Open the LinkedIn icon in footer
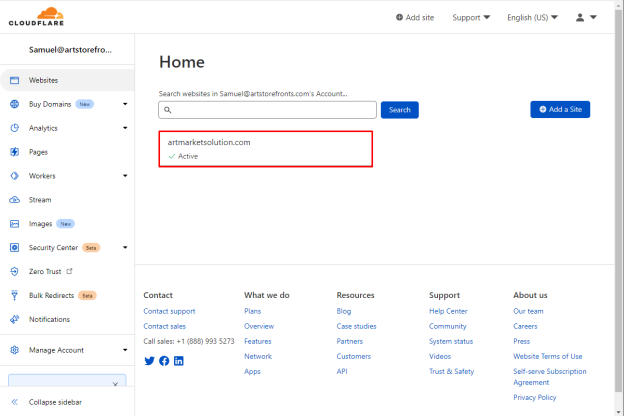 coord(179,361)
